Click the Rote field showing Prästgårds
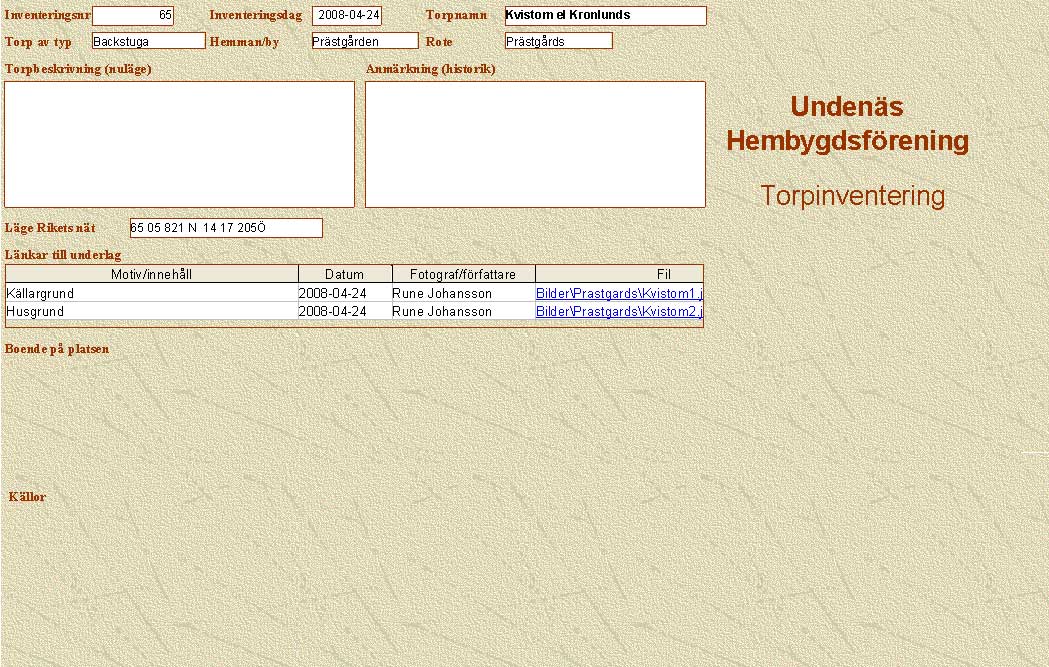Screen dimensions: 1049x667 click(558, 41)
